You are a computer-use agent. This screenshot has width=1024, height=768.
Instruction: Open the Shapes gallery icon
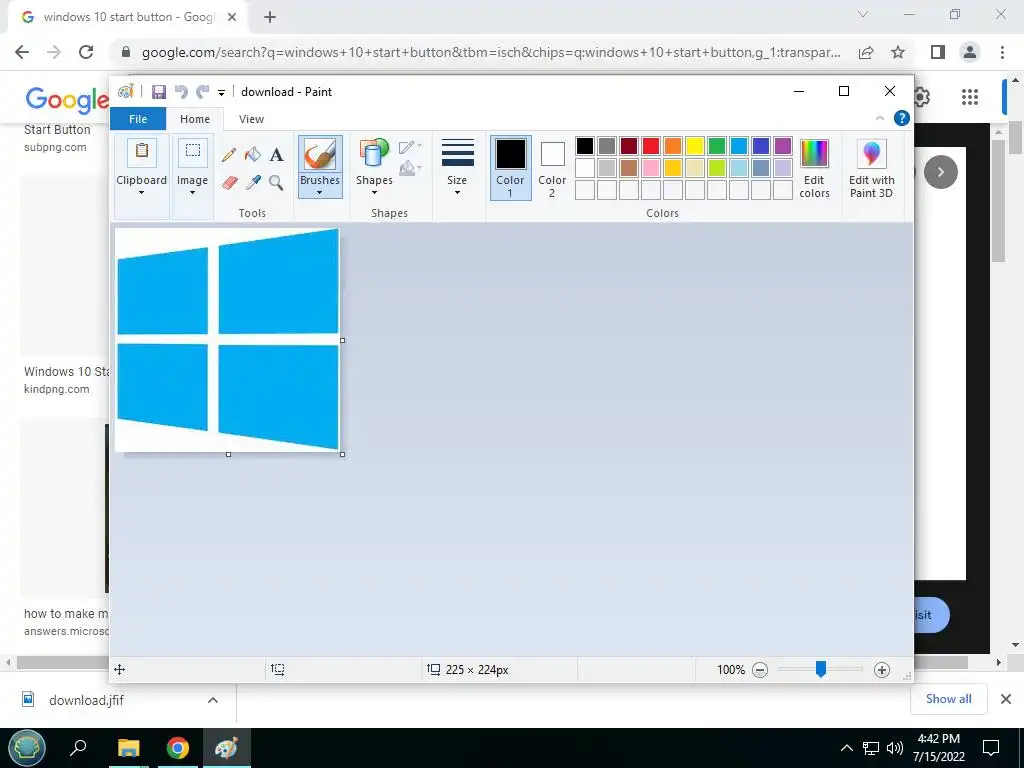pyautogui.click(x=374, y=154)
